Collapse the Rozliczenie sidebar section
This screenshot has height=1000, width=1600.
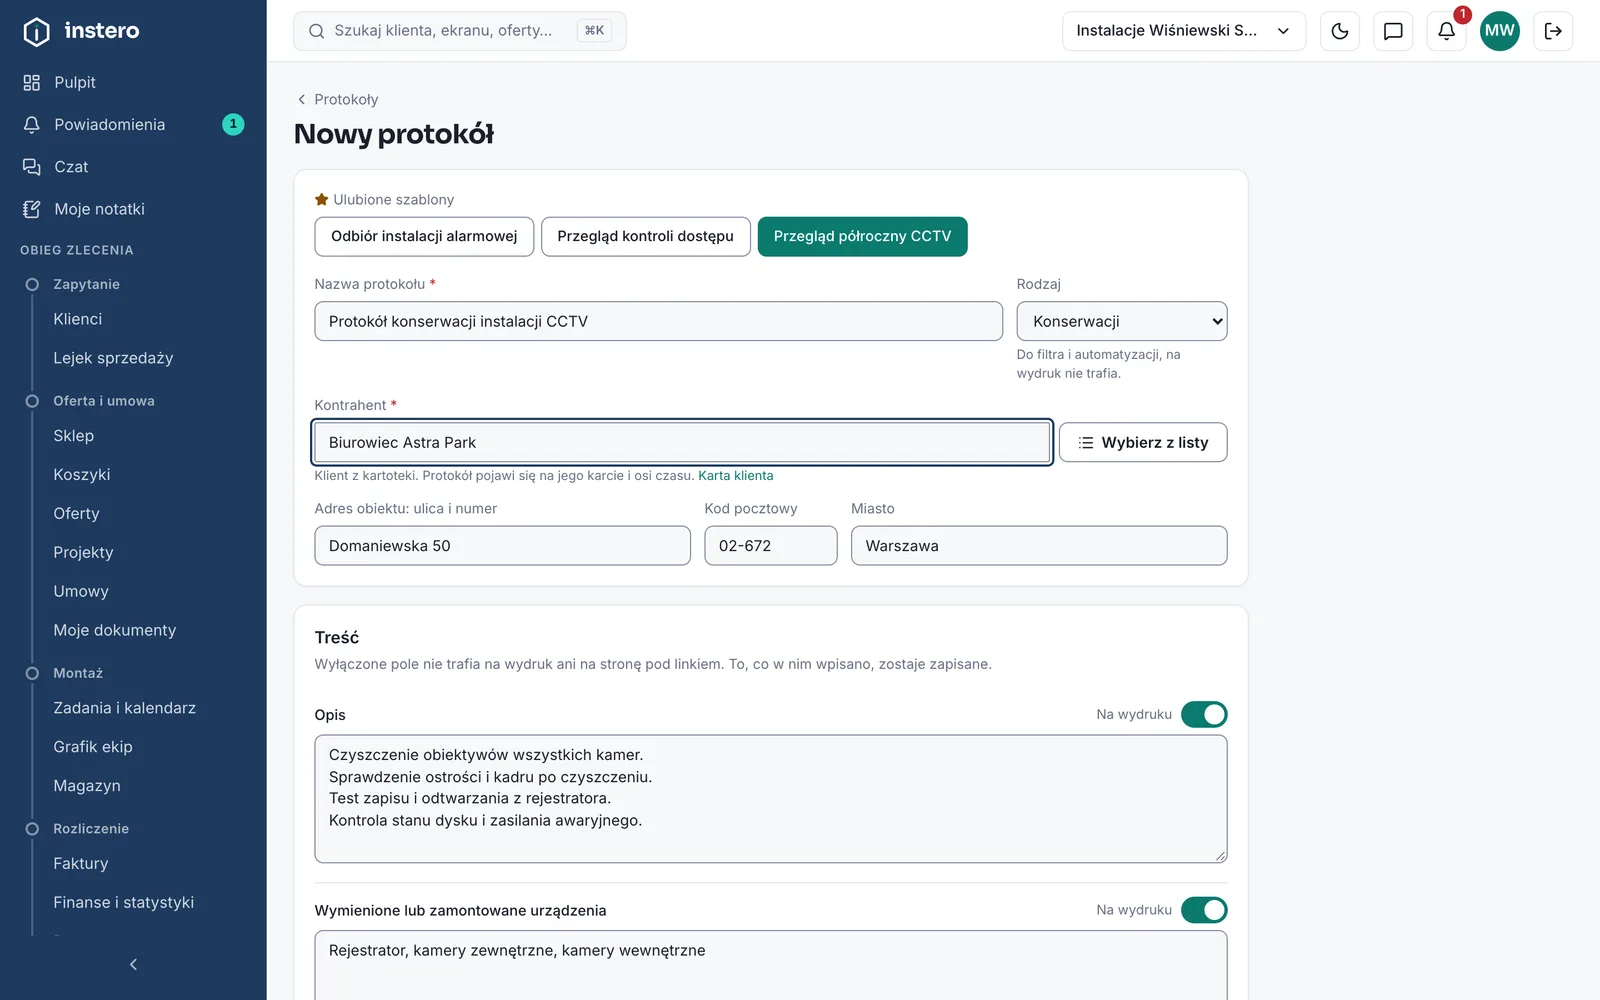click(91, 829)
